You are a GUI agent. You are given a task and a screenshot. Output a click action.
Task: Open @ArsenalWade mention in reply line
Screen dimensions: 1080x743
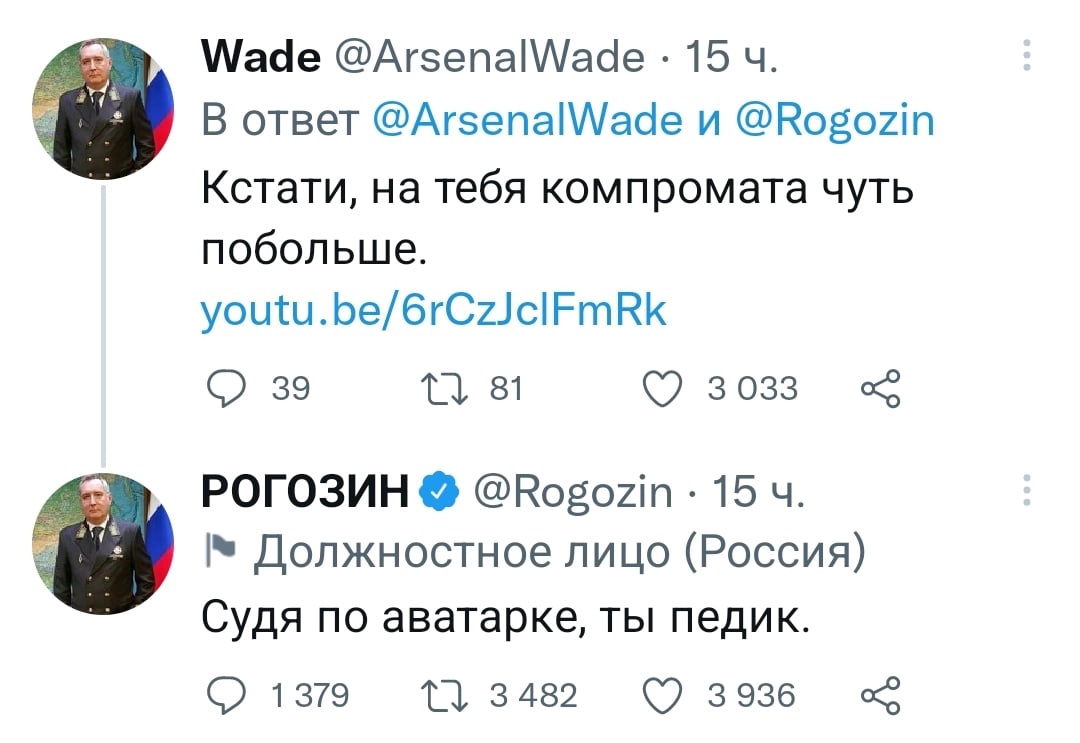528,121
